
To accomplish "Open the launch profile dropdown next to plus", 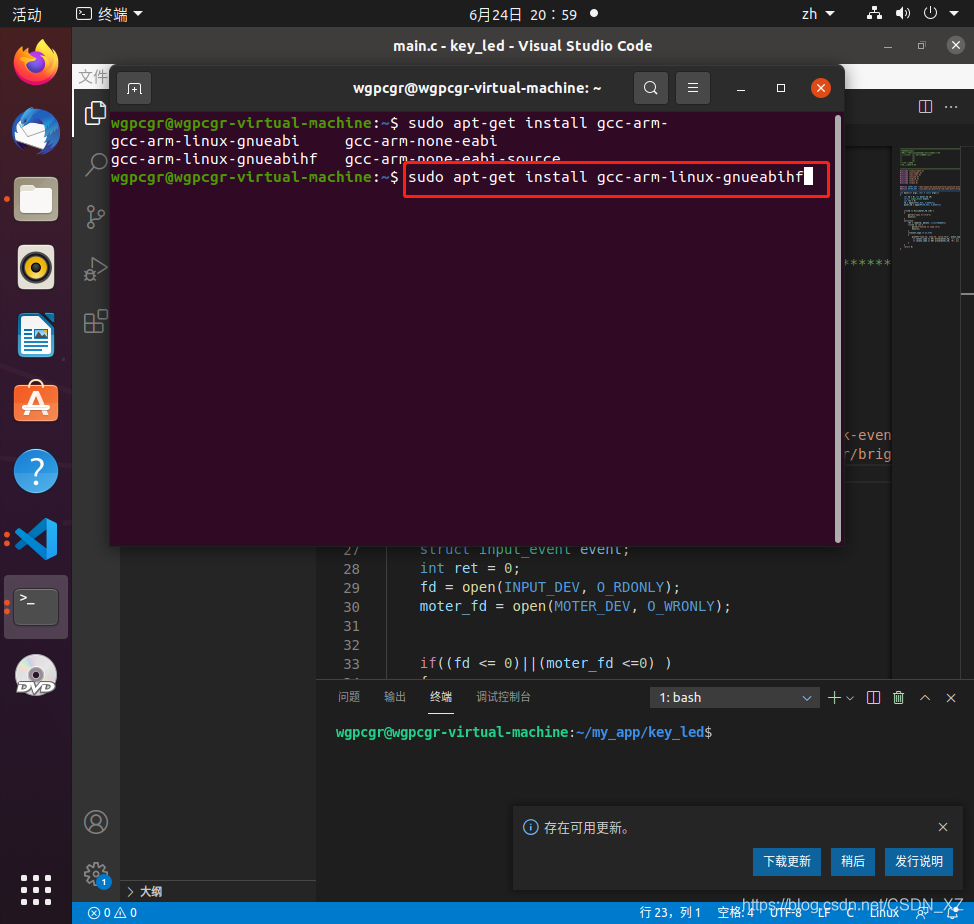I will coord(850,699).
